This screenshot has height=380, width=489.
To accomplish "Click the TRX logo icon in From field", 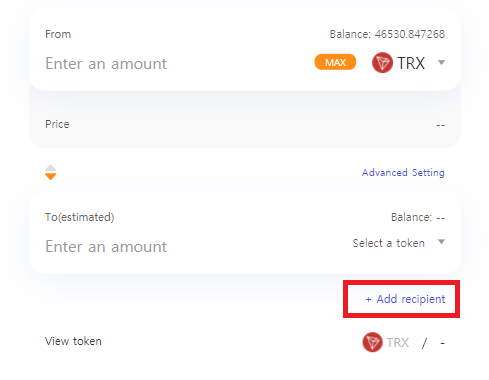I will pyautogui.click(x=382, y=63).
